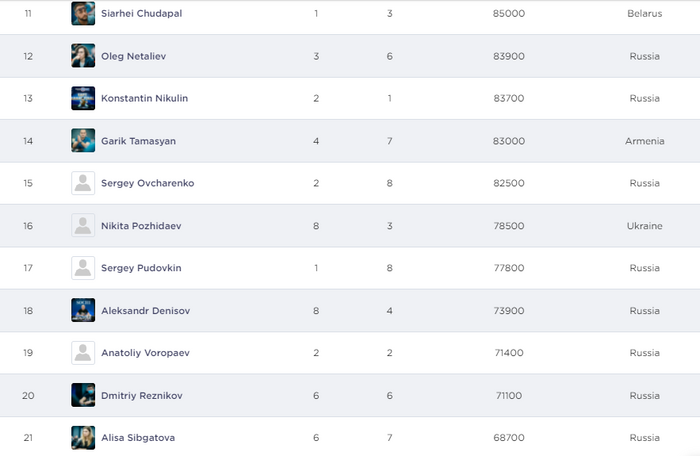Click Anatoliy Voropaev's placeholder avatar icon
Image resolution: width=700 pixels, height=456 pixels.
[83, 353]
